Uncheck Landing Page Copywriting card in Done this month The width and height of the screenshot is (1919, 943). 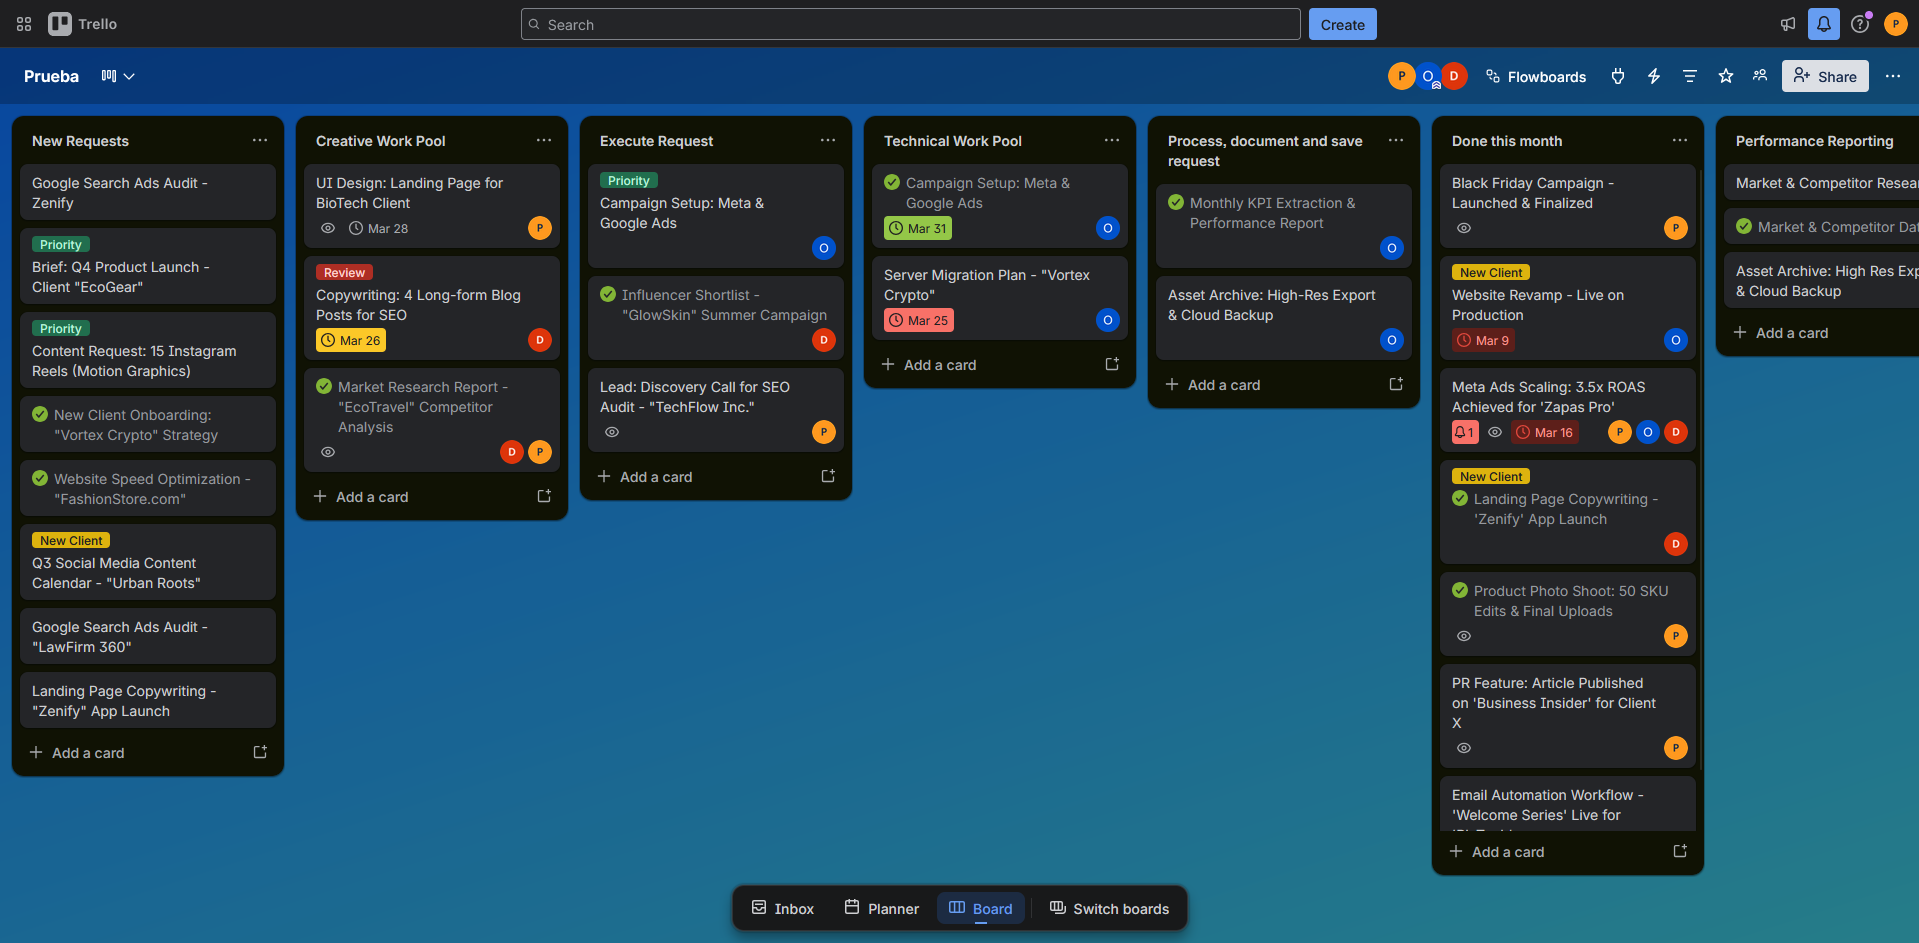(1460, 498)
